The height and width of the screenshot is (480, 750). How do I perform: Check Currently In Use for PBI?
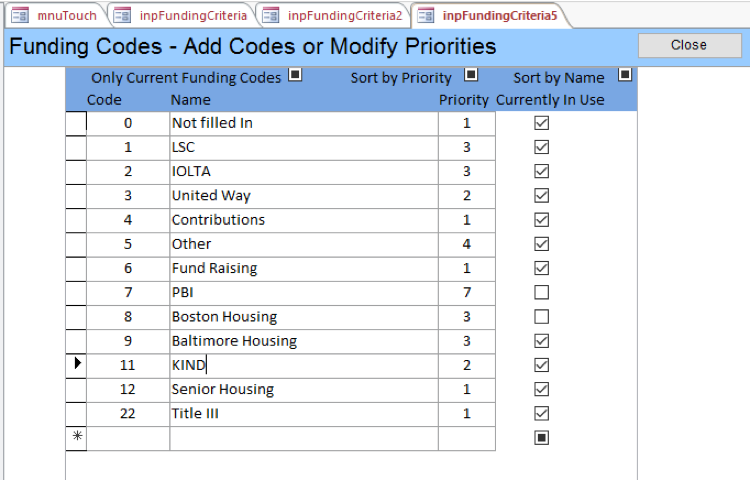click(541, 292)
